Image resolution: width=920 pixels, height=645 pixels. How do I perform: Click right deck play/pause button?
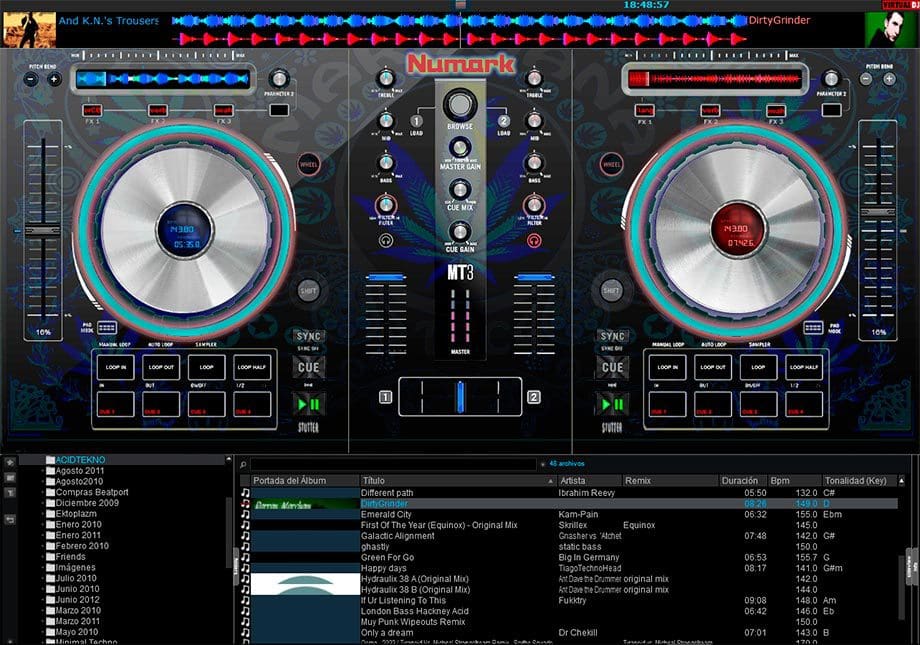612,404
